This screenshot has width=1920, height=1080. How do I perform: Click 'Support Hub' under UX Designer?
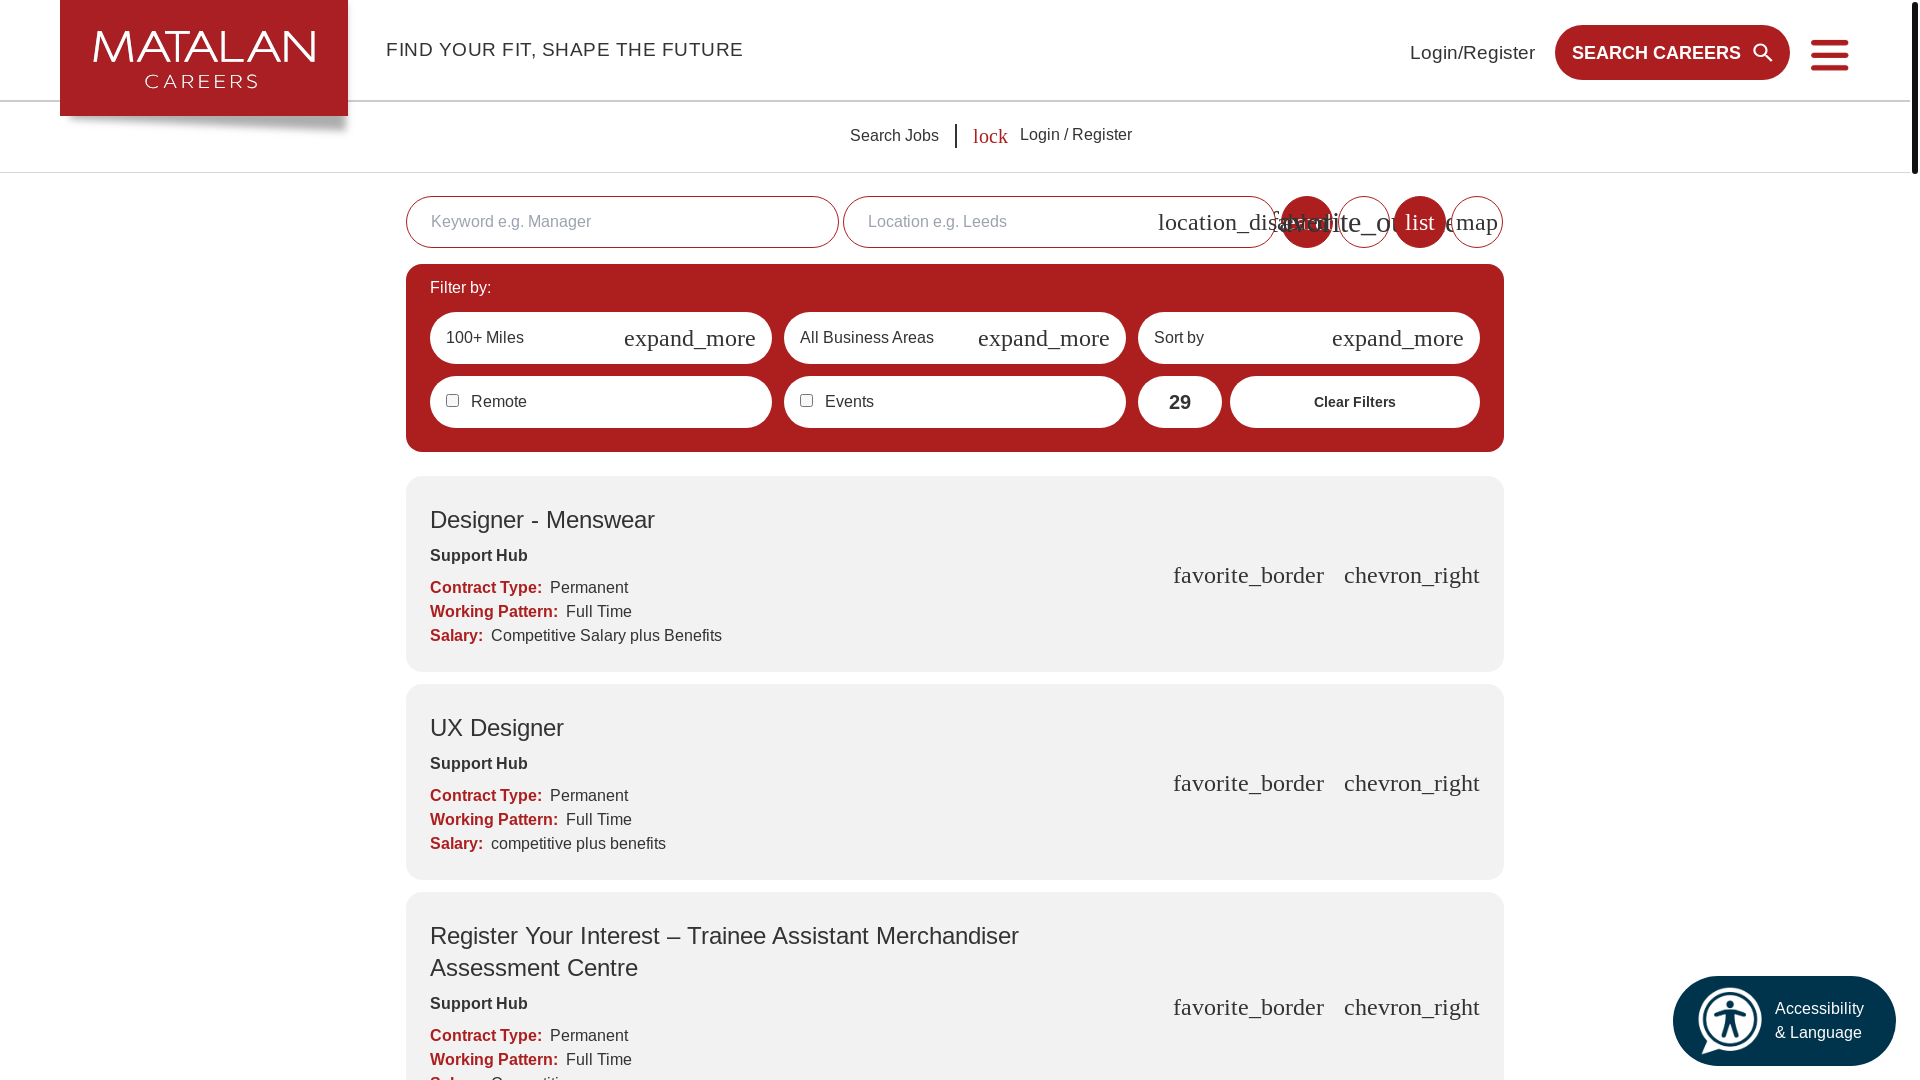(x=479, y=764)
